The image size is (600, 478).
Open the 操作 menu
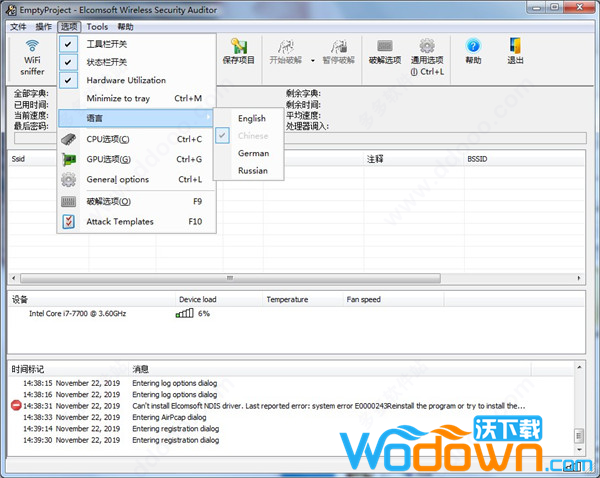point(43,27)
